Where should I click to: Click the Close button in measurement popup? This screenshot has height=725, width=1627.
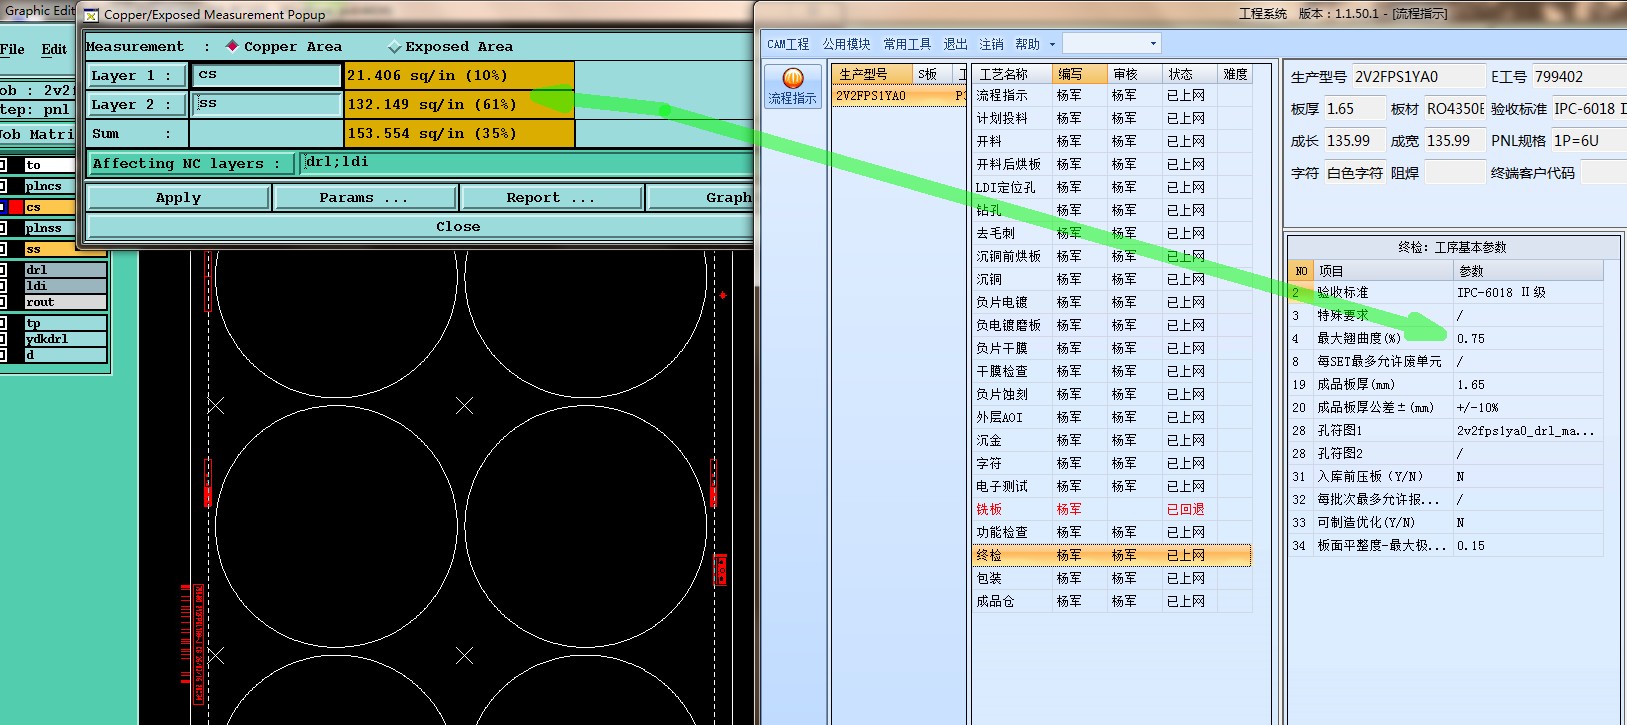pos(420,227)
